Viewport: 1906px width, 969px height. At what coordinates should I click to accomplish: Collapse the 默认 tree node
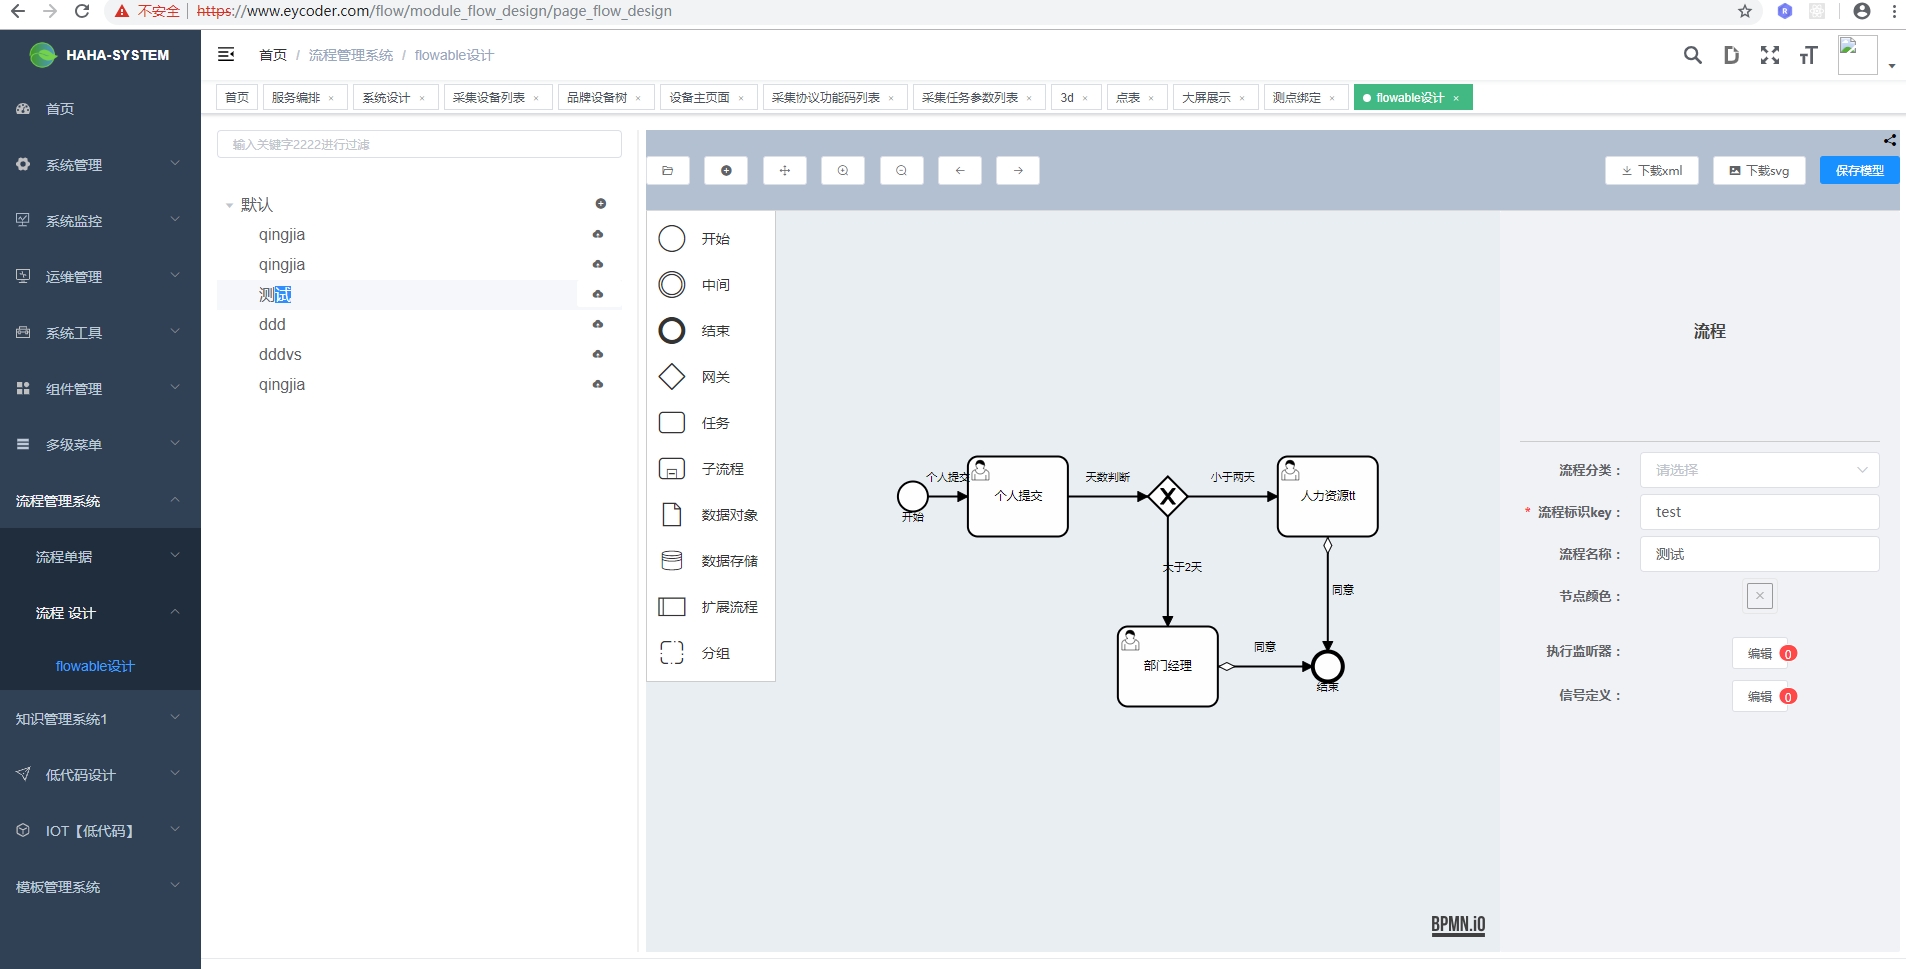coord(229,205)
